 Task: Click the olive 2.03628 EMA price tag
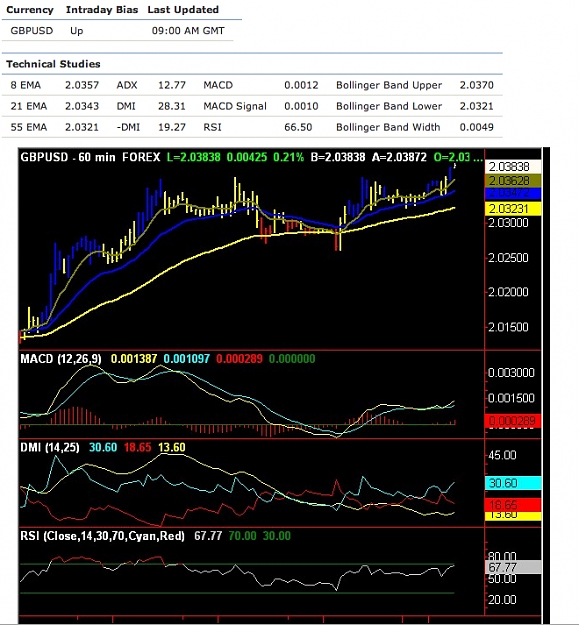tap(513, 181)
